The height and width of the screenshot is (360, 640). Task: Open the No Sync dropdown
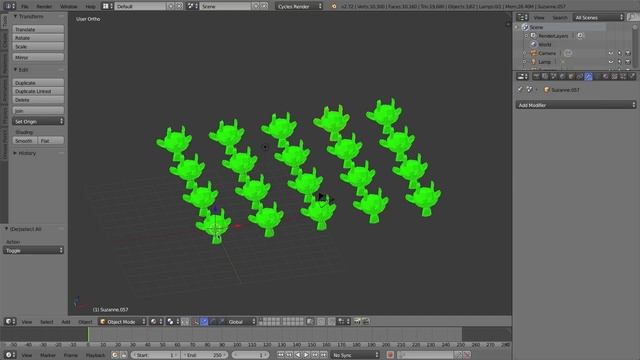point(356,355)
